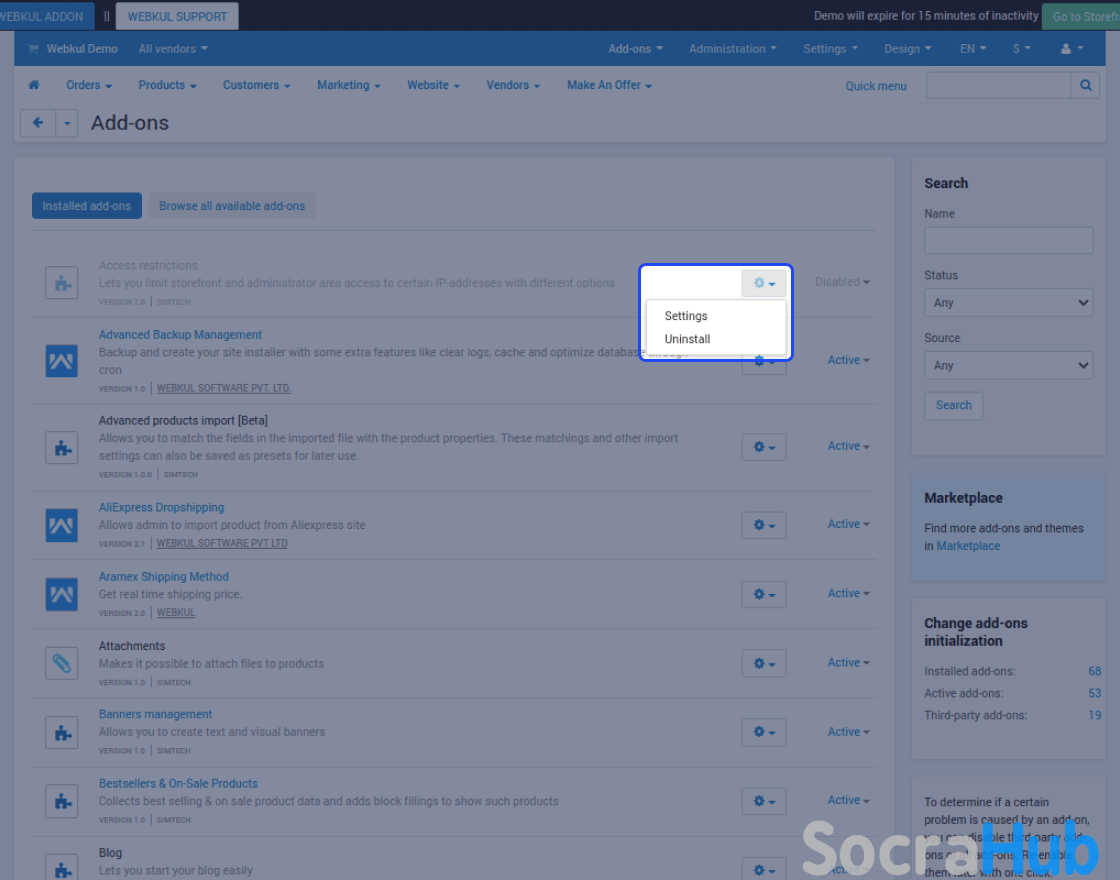Click Attachments paperclip icon
This screenshot has width=1120, height=880.
[61, 664]
